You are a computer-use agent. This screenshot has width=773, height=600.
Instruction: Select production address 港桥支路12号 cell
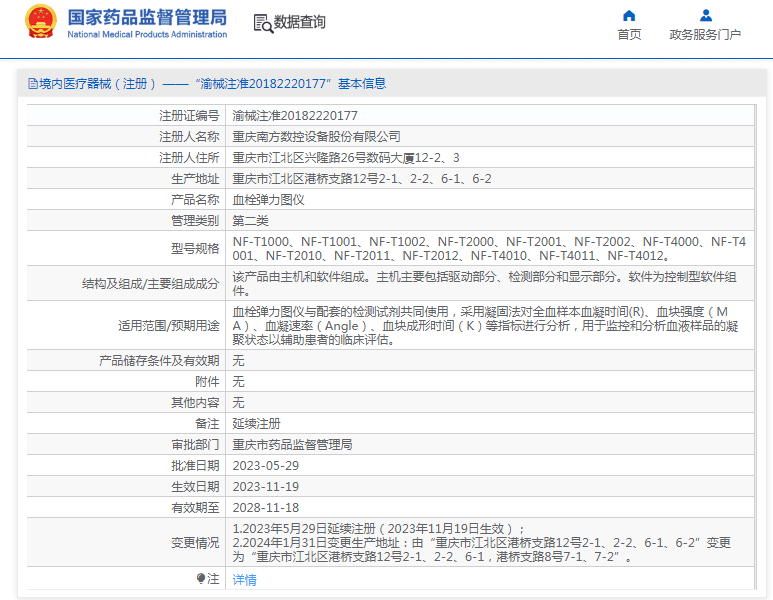click(362, 179)
